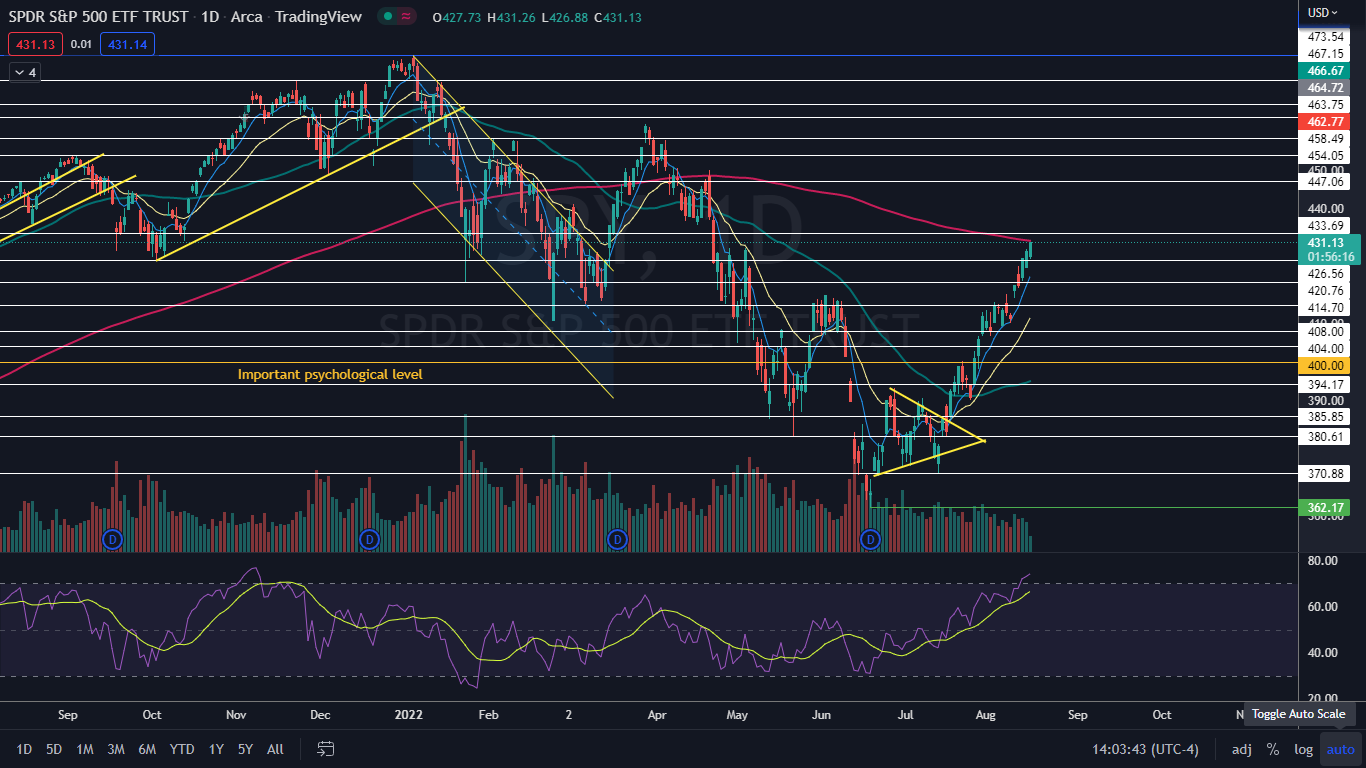Click the 380.61 level on price axis
This screenshot has height=768, width=1366.
pyautogui.click(x=1325, y=437)
